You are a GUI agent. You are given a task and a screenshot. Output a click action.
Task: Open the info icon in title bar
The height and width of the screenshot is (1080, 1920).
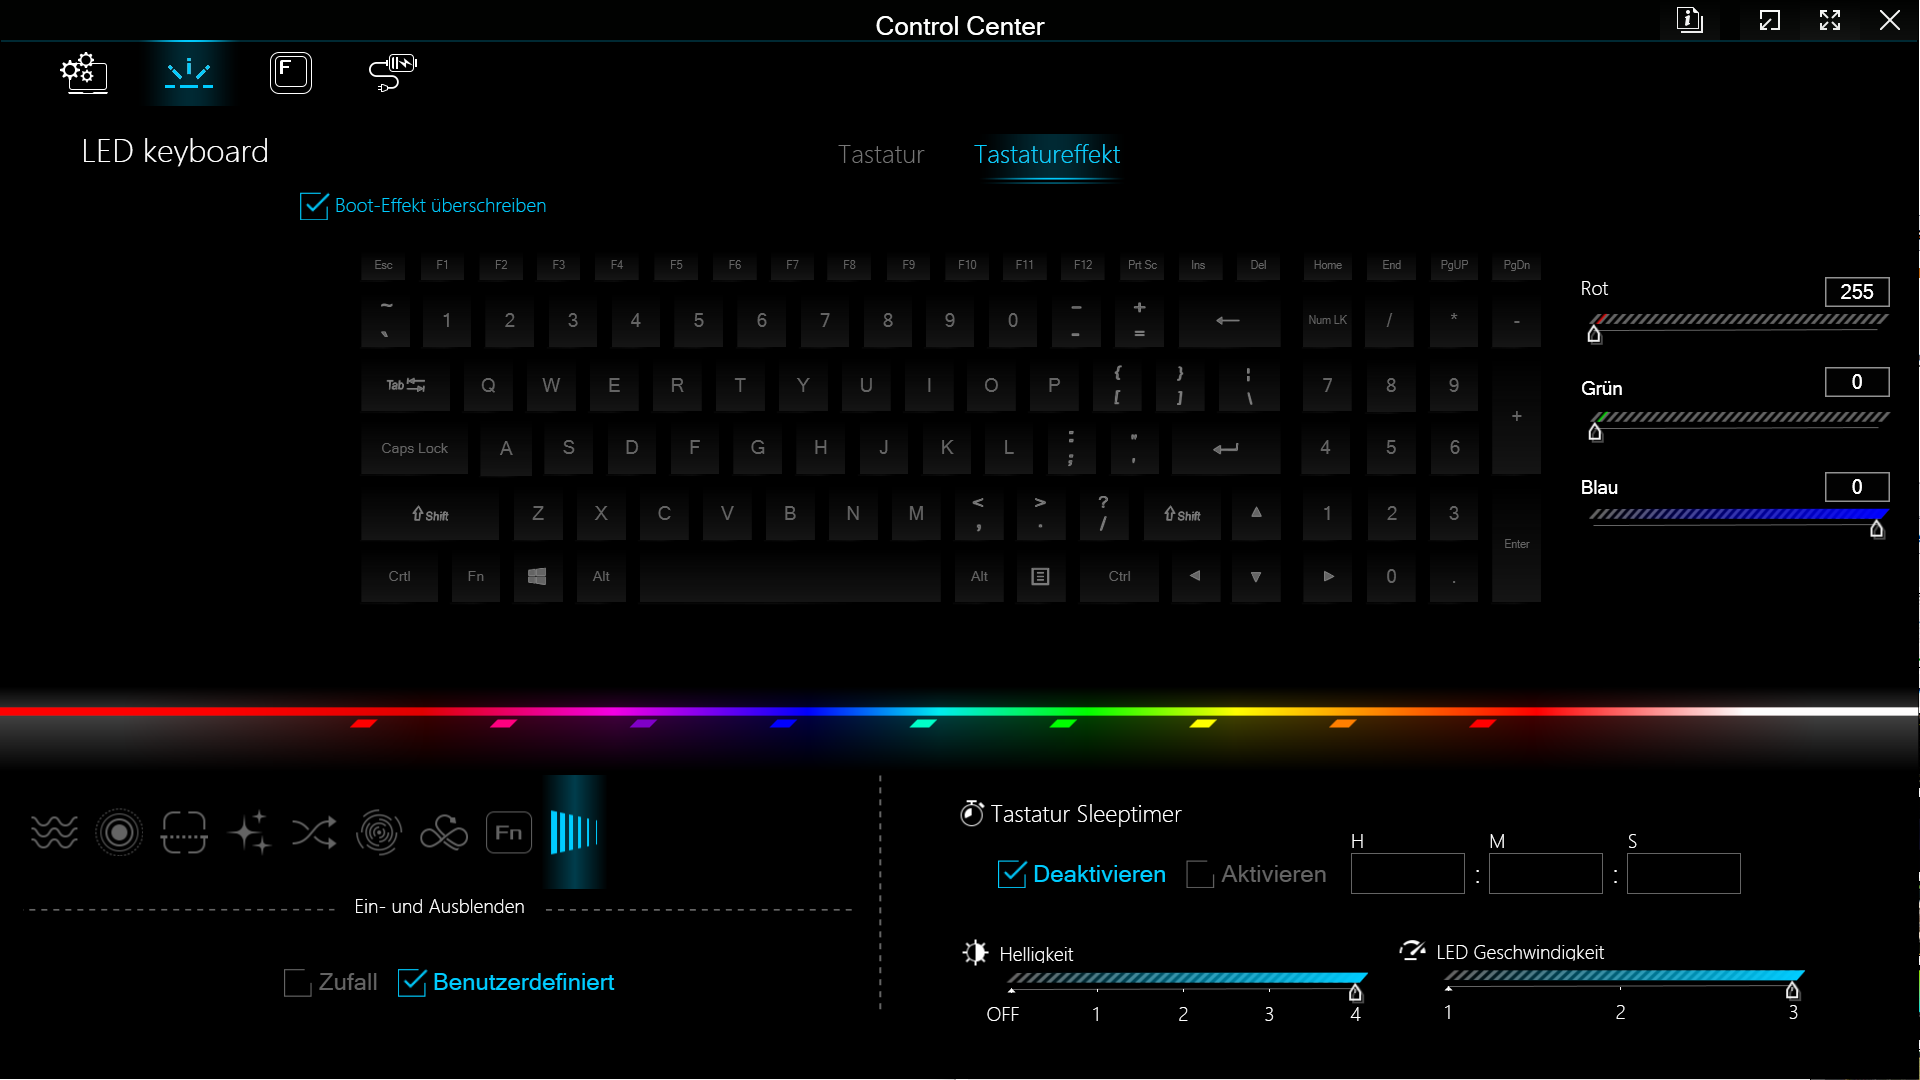(1690, 20)
